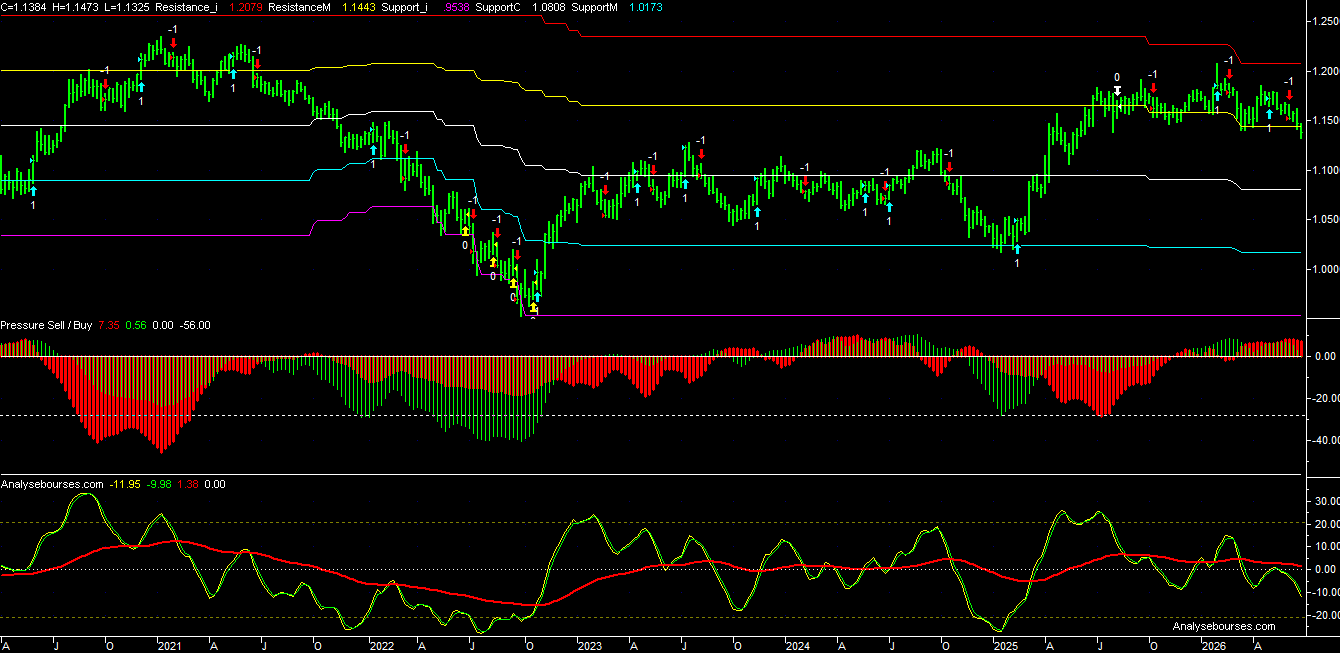Viewport: 1340px width, 653px height.
Task: Click the 10.00 oscillator axis label
Action: [x=1327, y=546]
